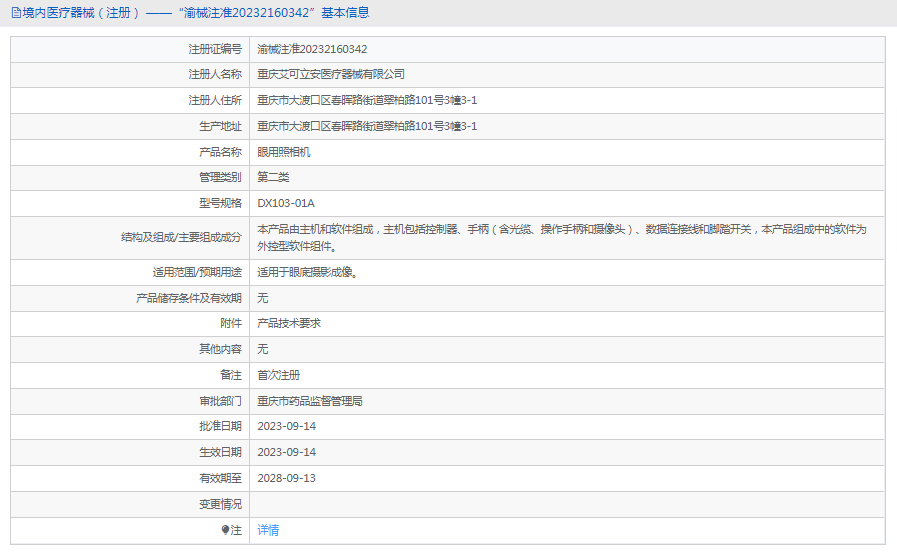Click the 型号规格 row label
This screenshot has height=554, width=897.
click(220, 203)
